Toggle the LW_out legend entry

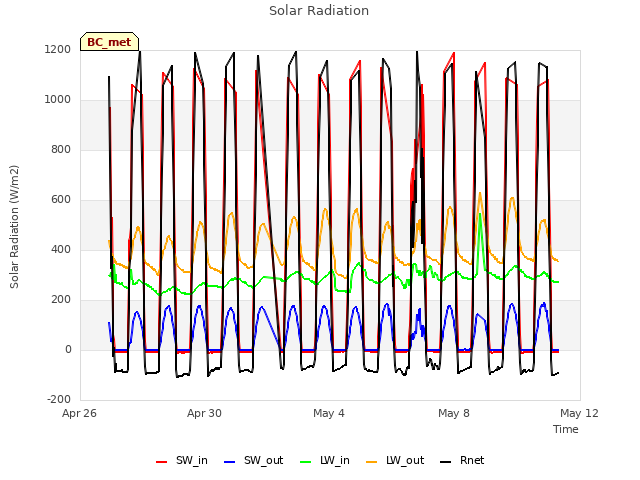[x=395, y=460]
